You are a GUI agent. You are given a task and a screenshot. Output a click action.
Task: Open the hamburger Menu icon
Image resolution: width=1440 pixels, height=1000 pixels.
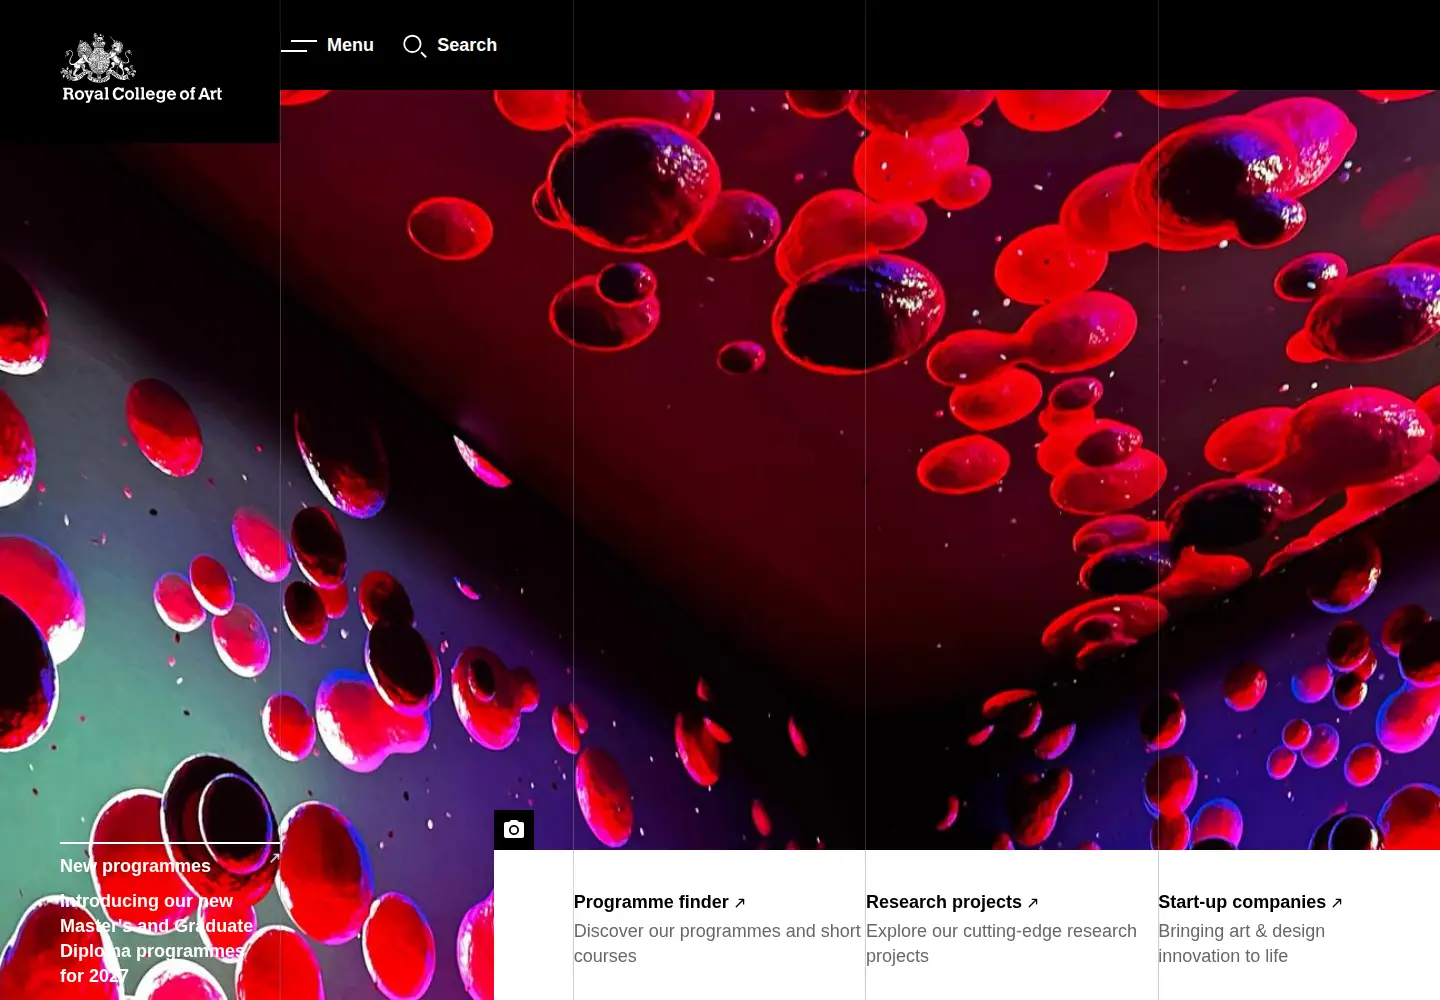click(x=299, y=45)
